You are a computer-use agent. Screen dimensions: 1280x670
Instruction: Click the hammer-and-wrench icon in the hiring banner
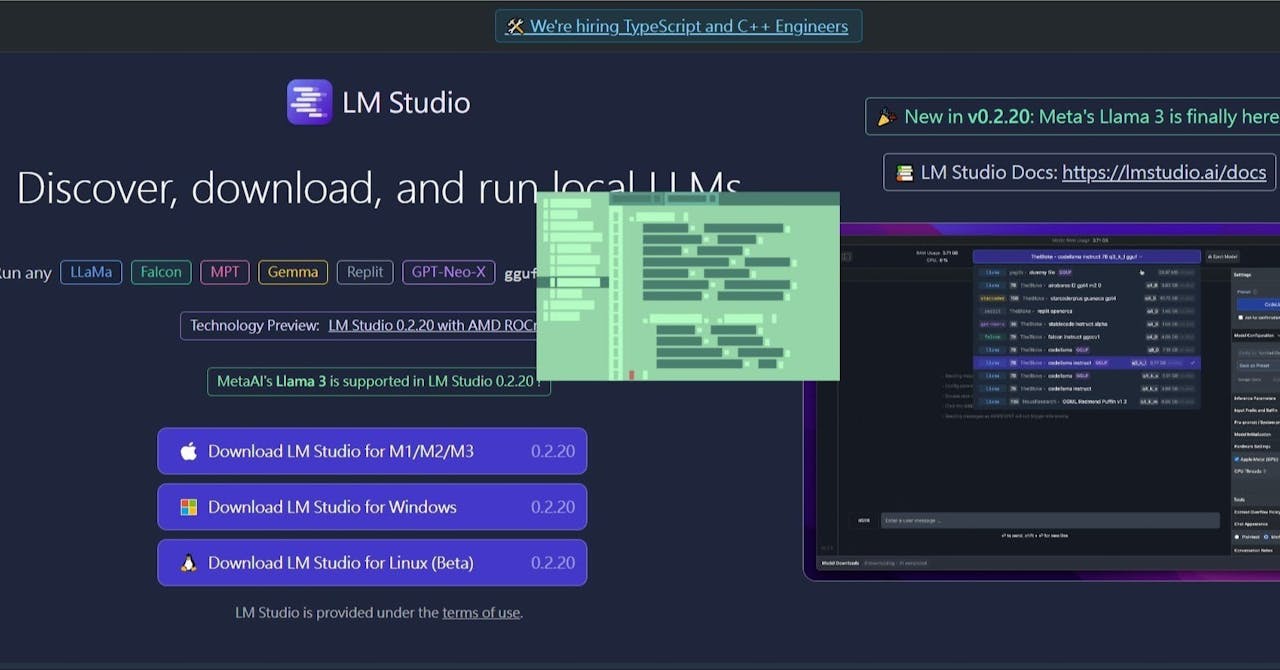point(515,27)
